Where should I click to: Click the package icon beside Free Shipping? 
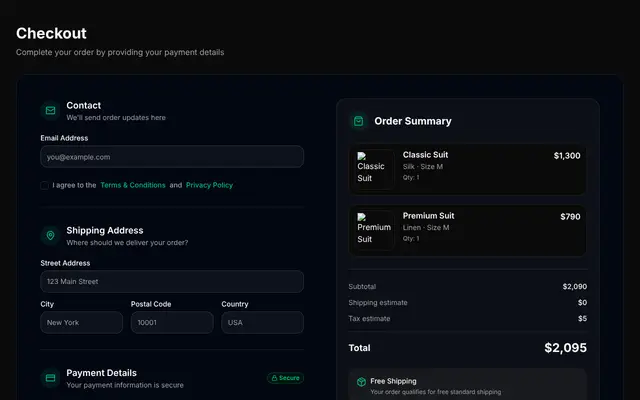click(x=361, y=382)
